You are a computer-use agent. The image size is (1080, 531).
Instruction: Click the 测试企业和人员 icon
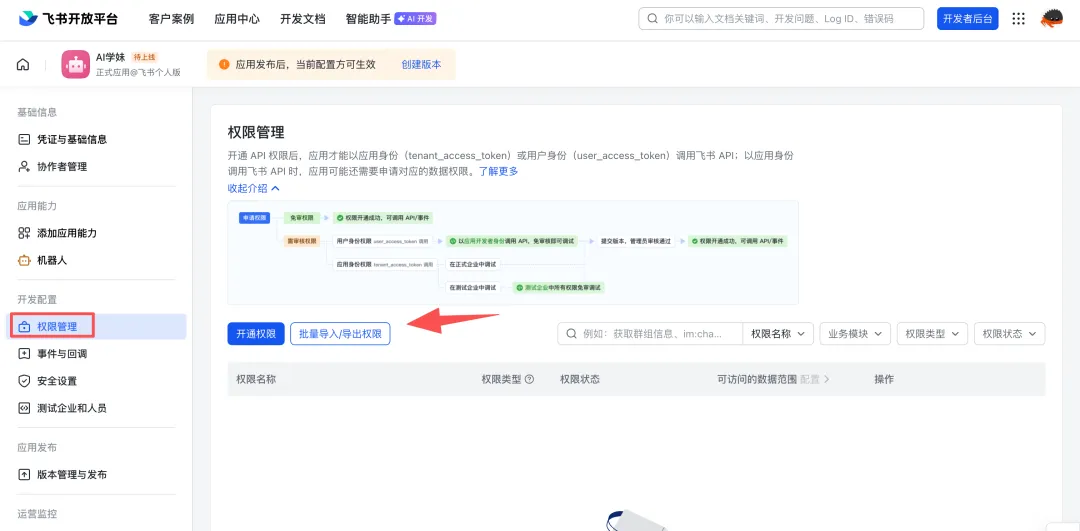click(24, 408)
